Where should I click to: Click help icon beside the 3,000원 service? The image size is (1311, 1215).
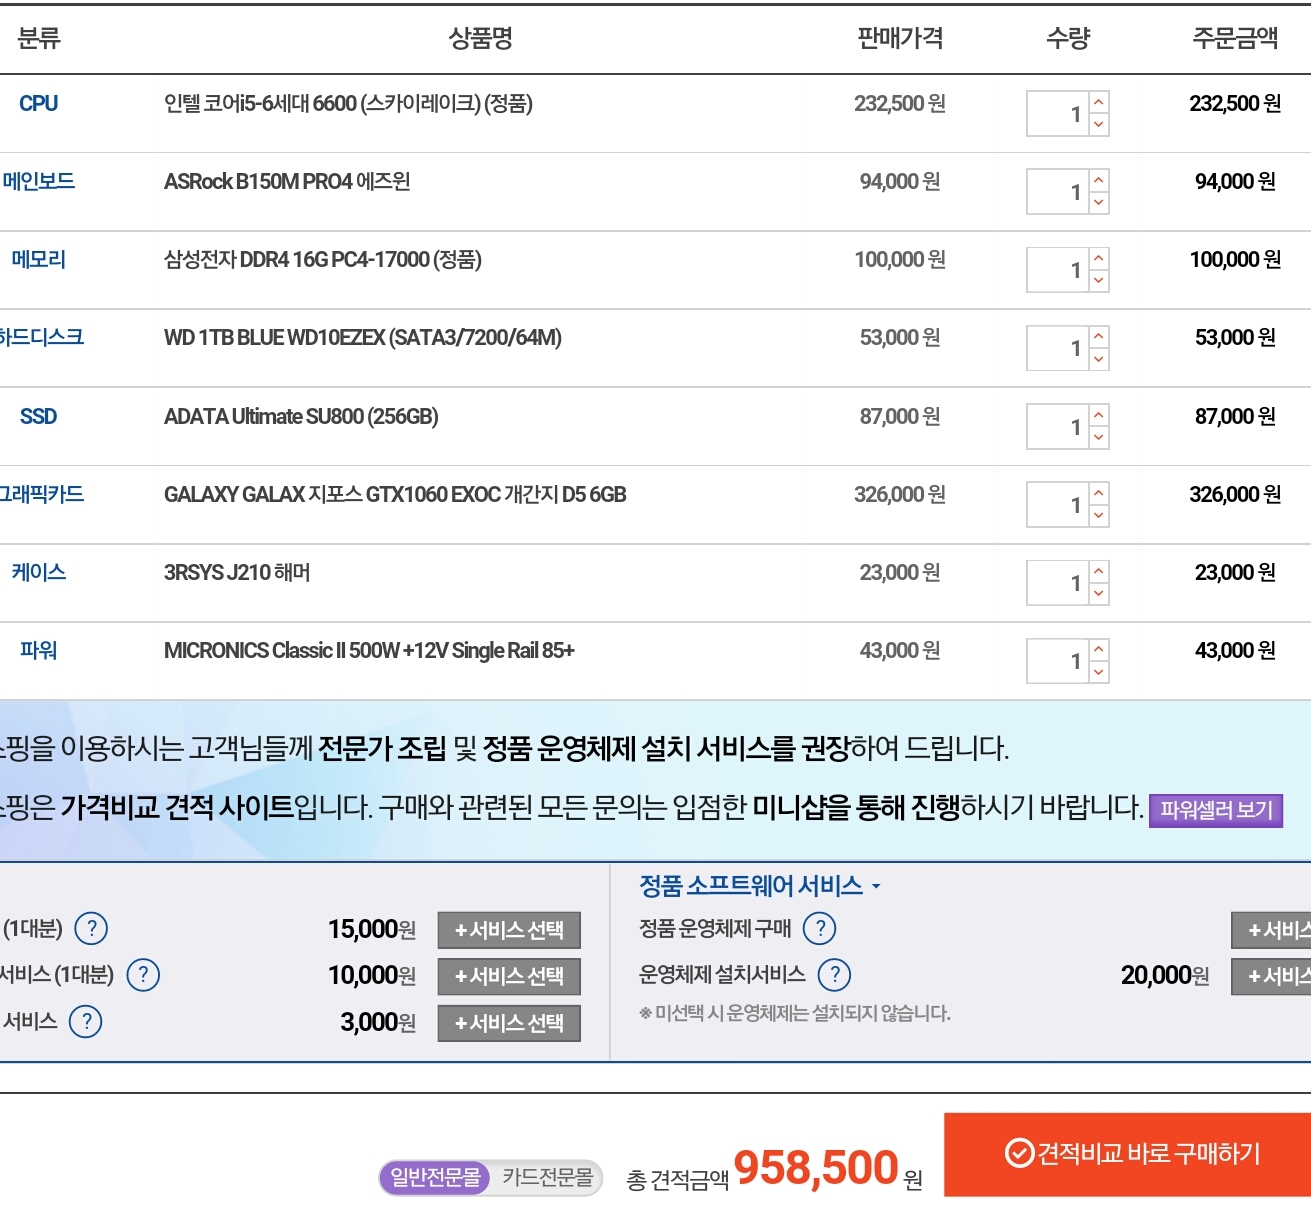[x=86, y=1022]
